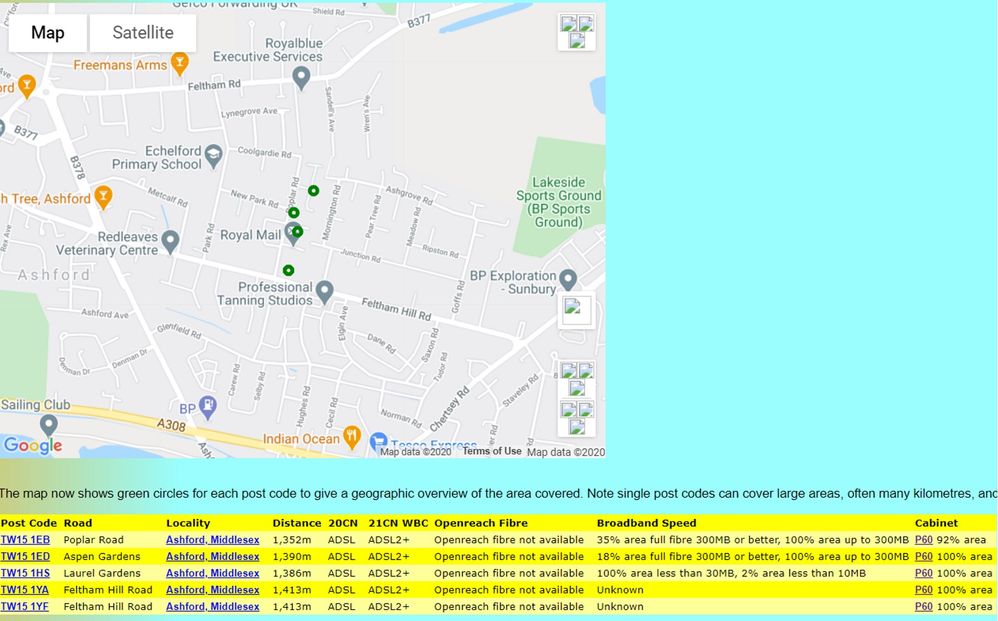Switch to Satellite map view
The image size is (998, 621).
[143, 33]
